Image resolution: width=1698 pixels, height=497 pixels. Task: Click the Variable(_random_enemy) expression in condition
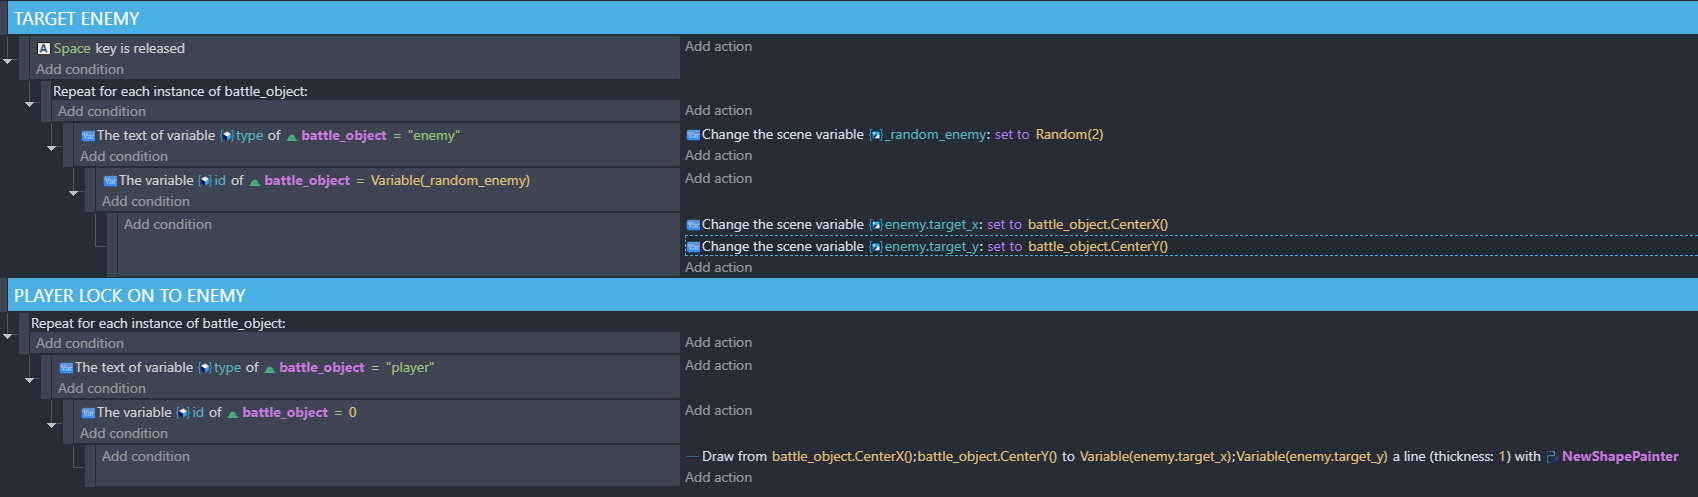click(450, 180)
